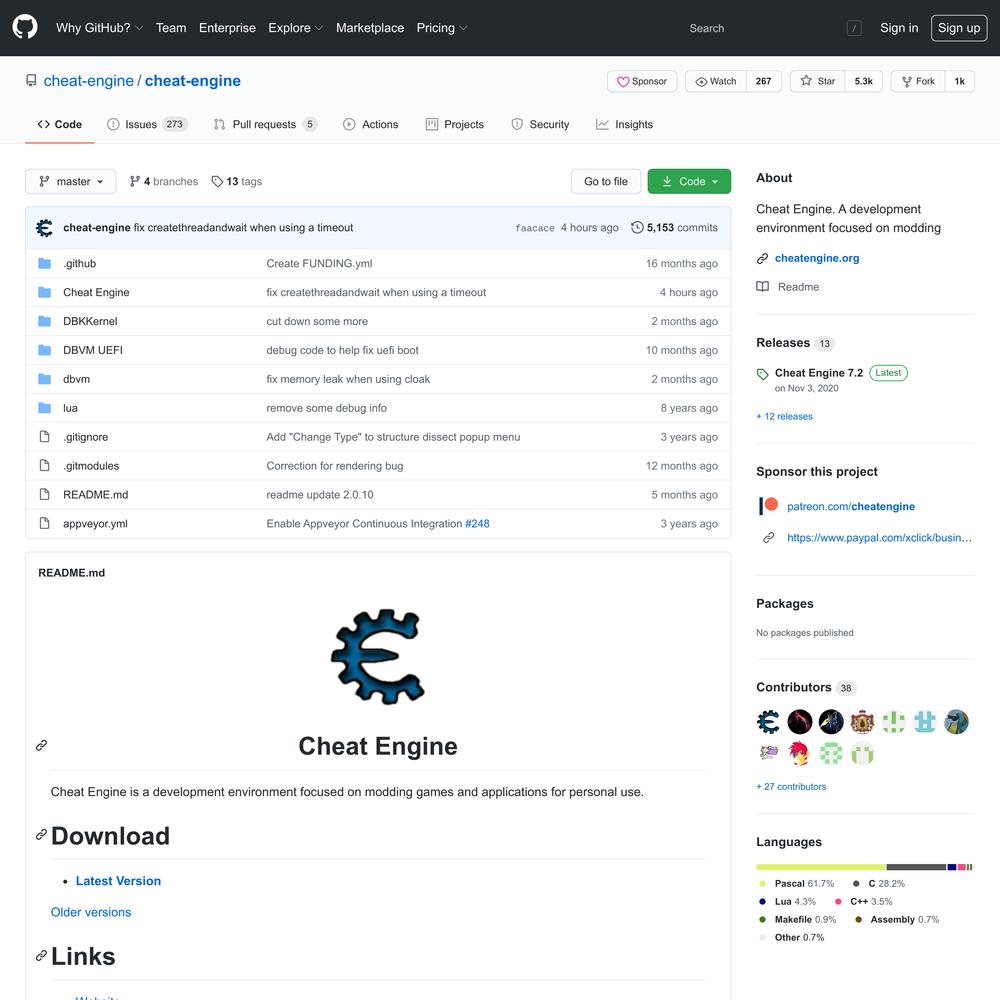Click the Team menu item
Screen dimensions: 1000x1000
tap(171, 28)
